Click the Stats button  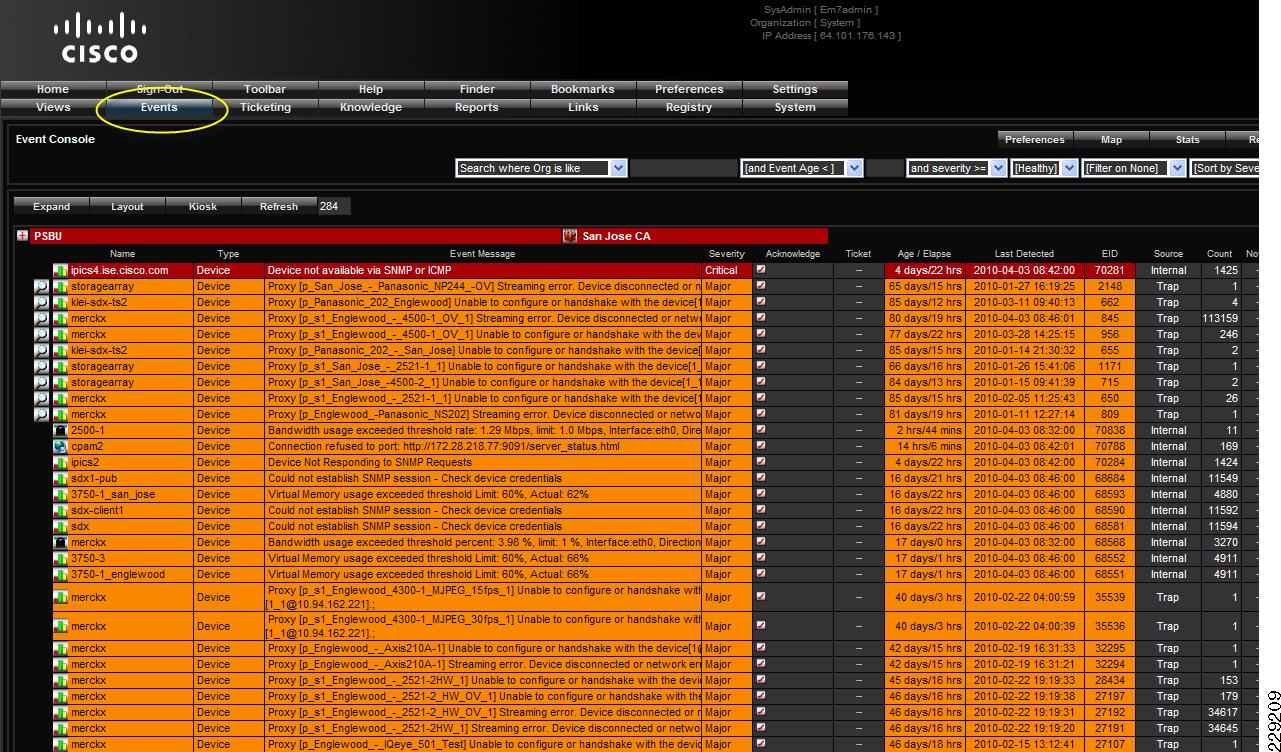point(1187,139)
